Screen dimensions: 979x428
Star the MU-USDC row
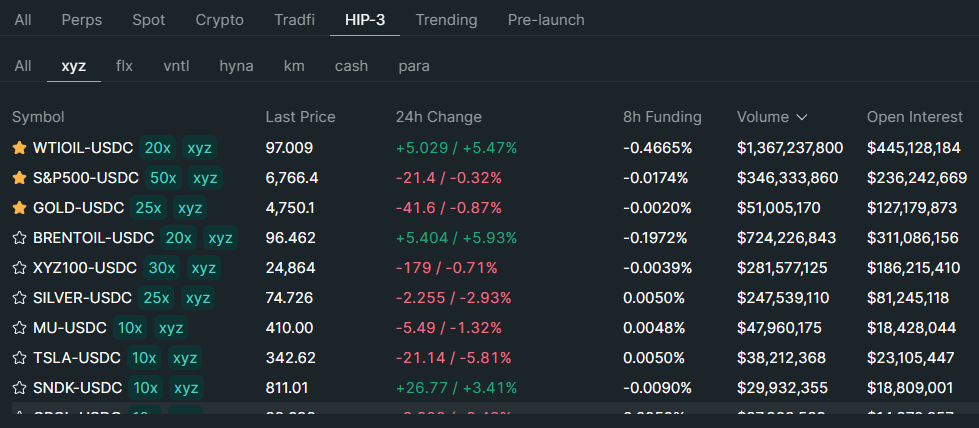click(19, 328)
